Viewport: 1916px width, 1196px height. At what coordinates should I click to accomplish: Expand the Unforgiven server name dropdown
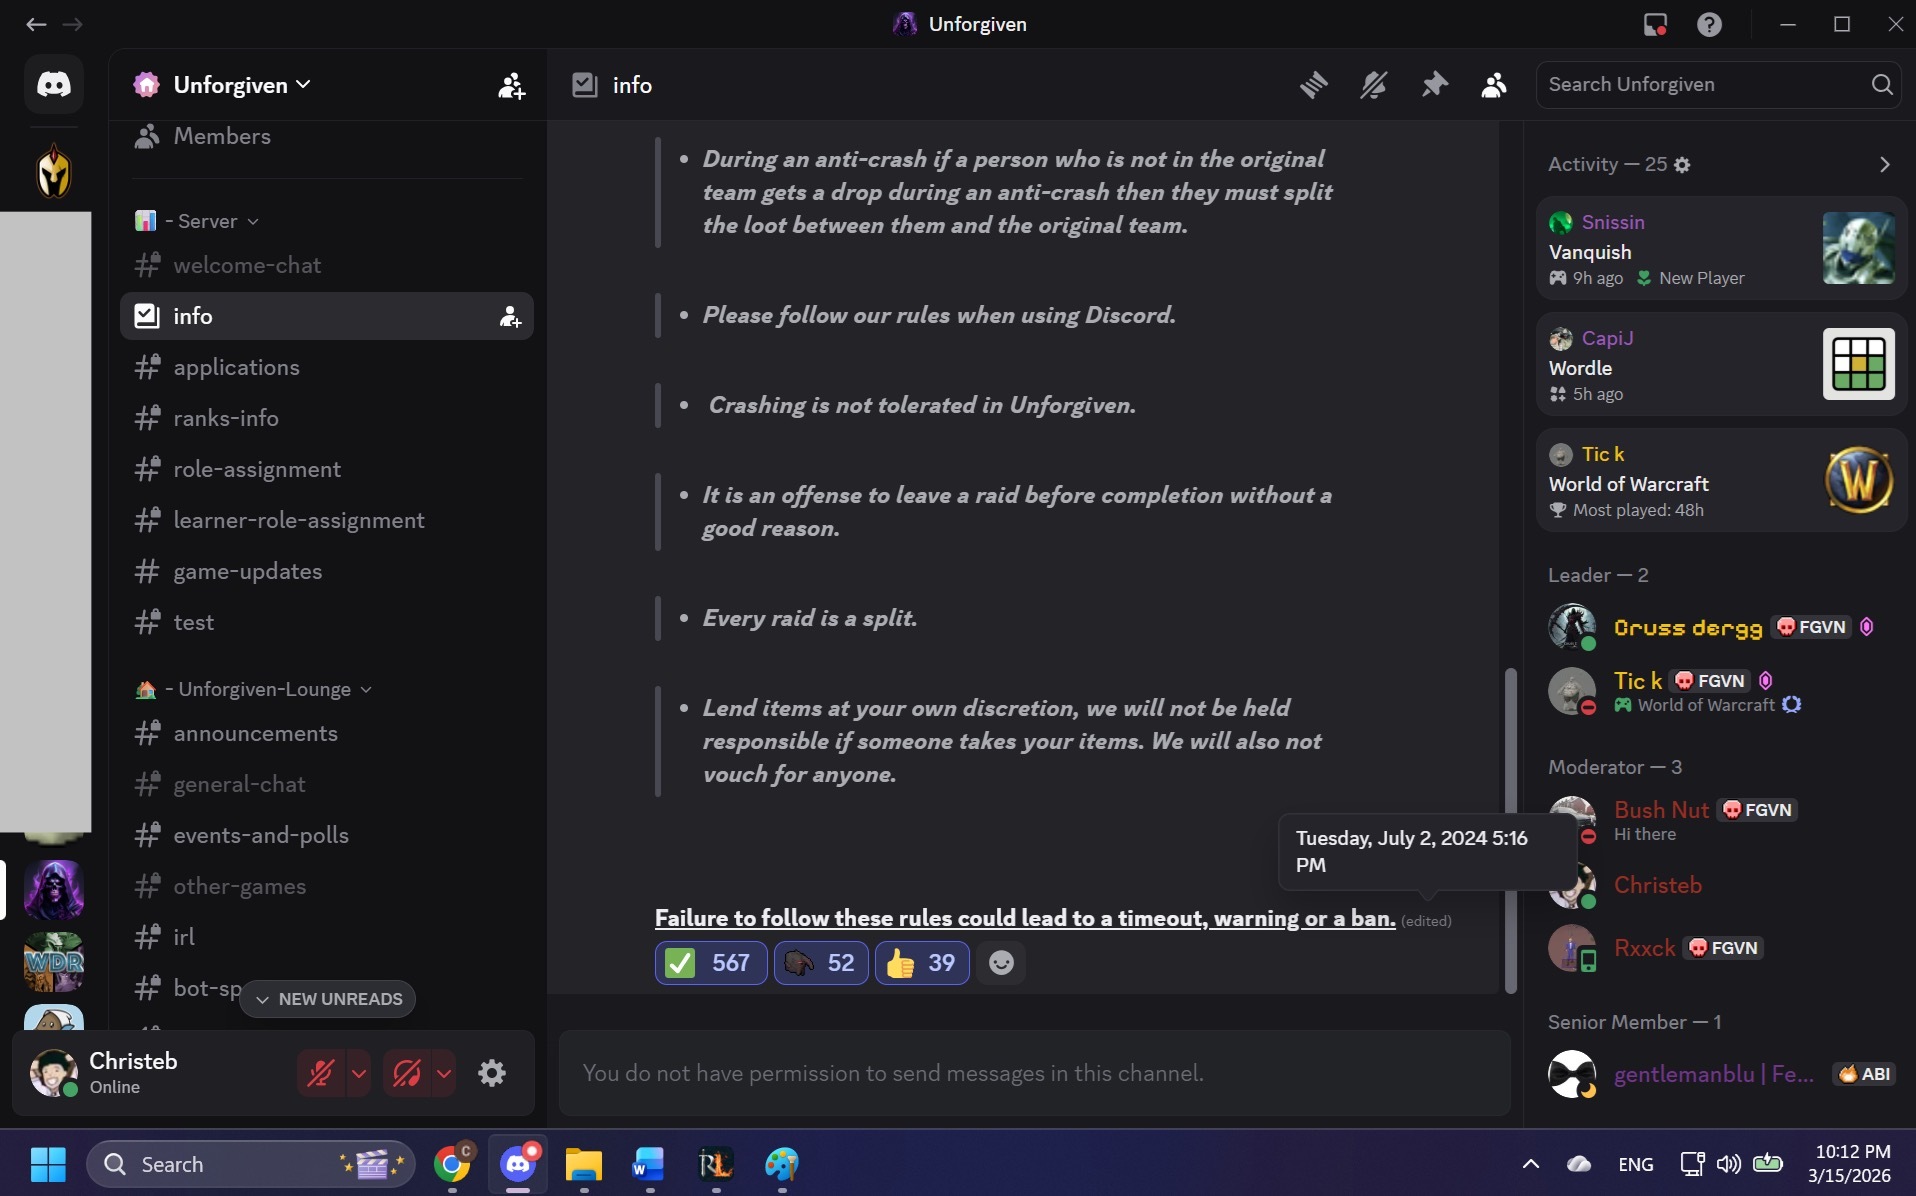click(240, 85)
